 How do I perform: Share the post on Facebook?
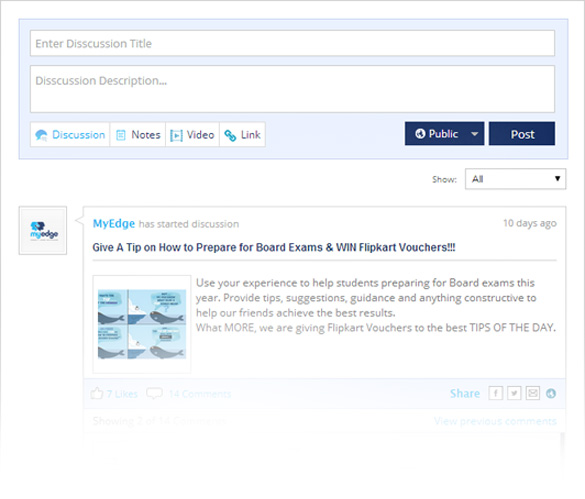click(495, 393)
